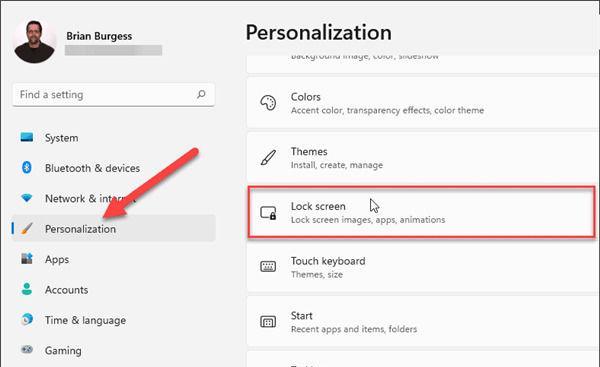This screenshot has height=367, width=600.
Task: Click the Time & language globe icon
Action: (x=27, y=320)
